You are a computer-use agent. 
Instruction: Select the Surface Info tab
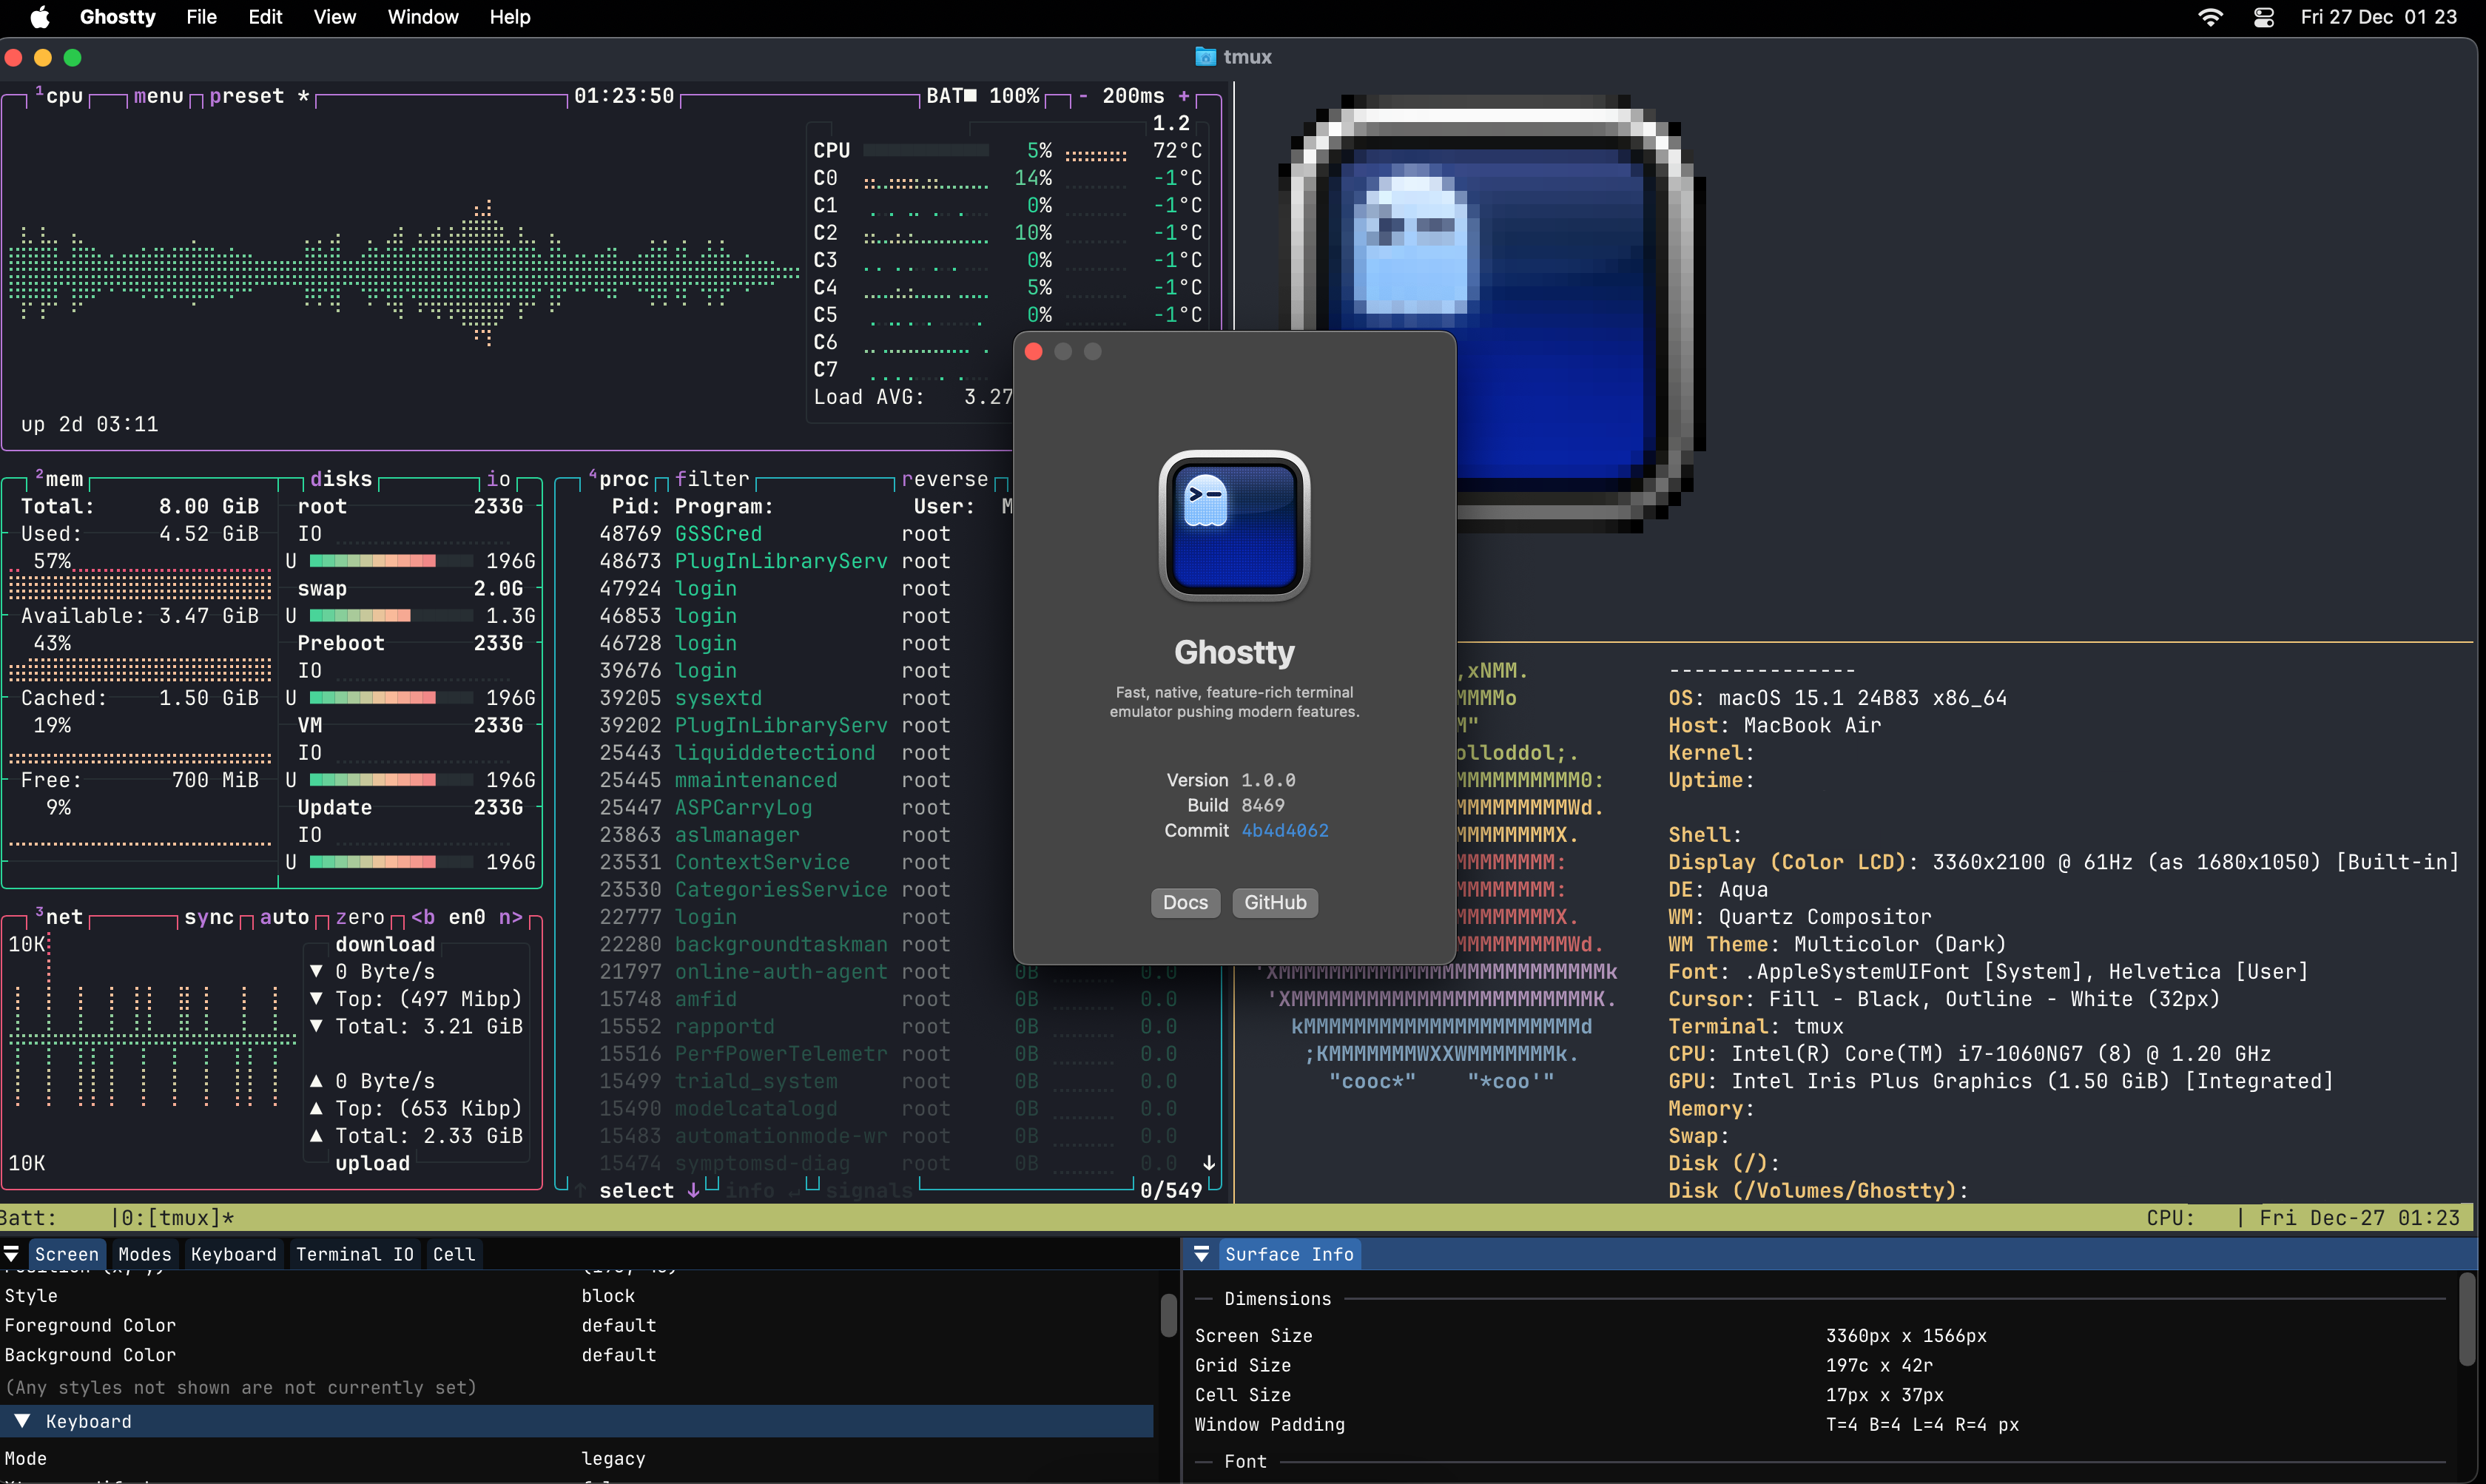coord(1289,1254)
